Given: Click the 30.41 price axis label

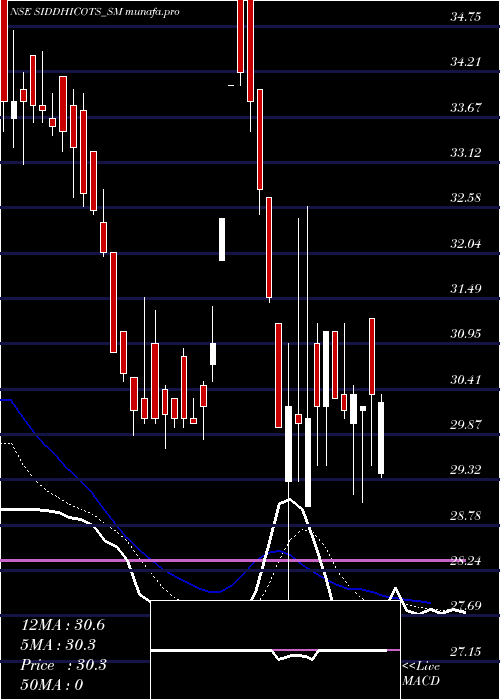Looking at the screenshot, I should [466, 380].
